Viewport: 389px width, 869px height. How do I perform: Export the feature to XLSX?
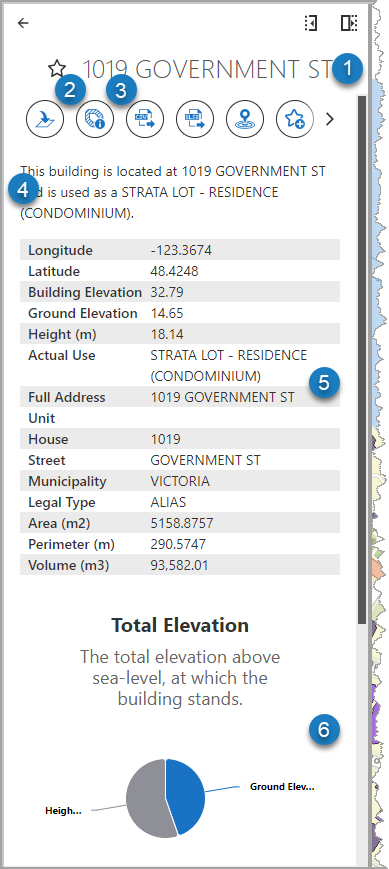[195, 119]
